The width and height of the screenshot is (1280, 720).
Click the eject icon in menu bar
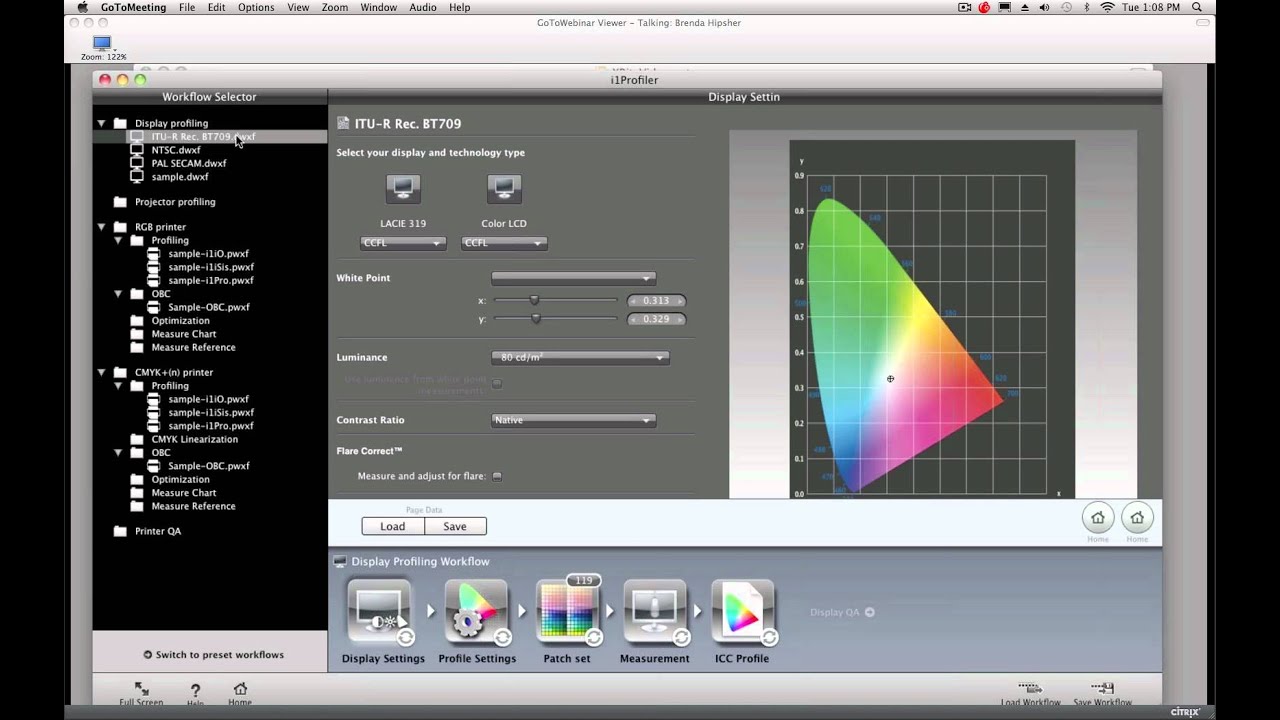pos(1027,7)
